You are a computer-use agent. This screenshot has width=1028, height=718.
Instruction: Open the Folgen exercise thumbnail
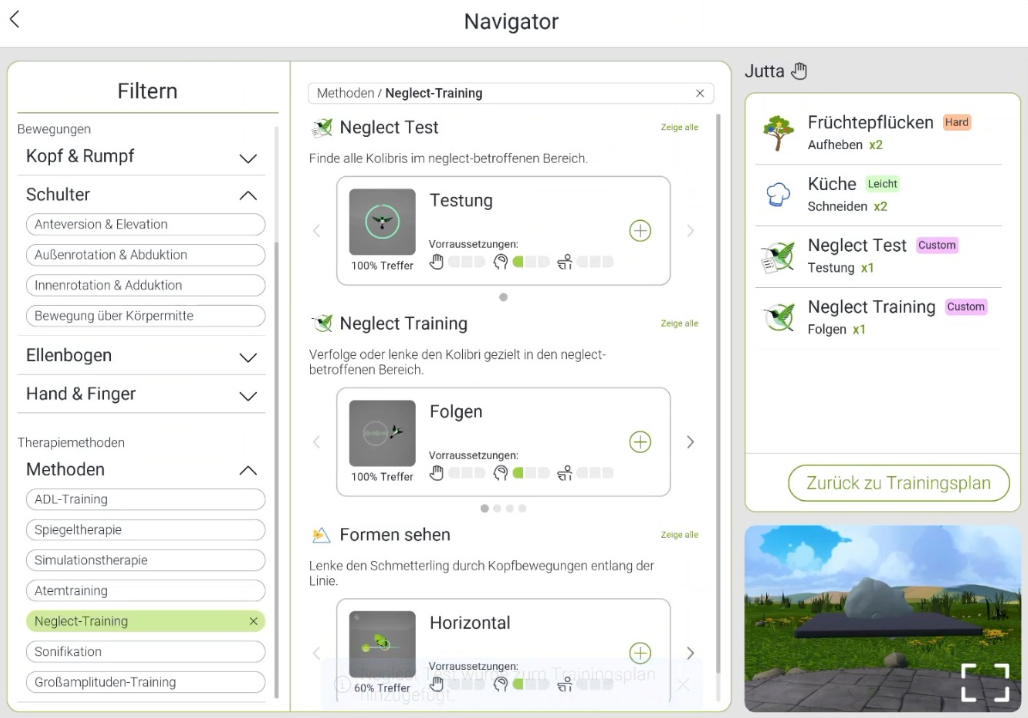click(x=382, y=434)
